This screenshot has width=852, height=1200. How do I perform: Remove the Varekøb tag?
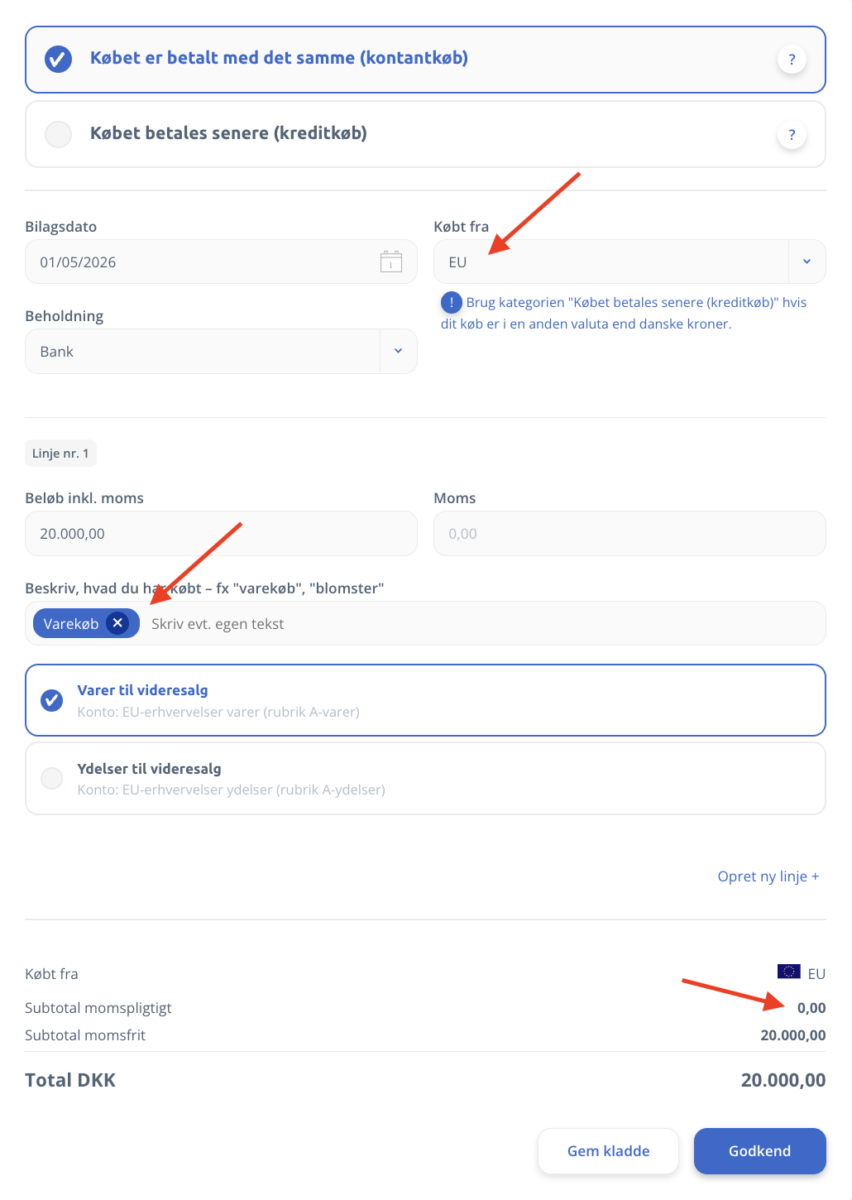click(x=118, y=623)
